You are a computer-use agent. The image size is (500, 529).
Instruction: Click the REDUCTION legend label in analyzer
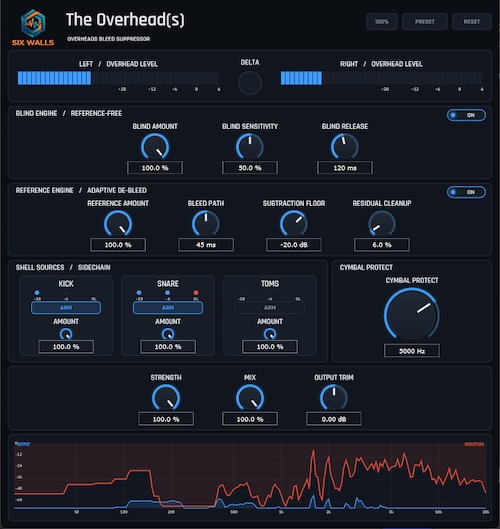pos(474,444)
